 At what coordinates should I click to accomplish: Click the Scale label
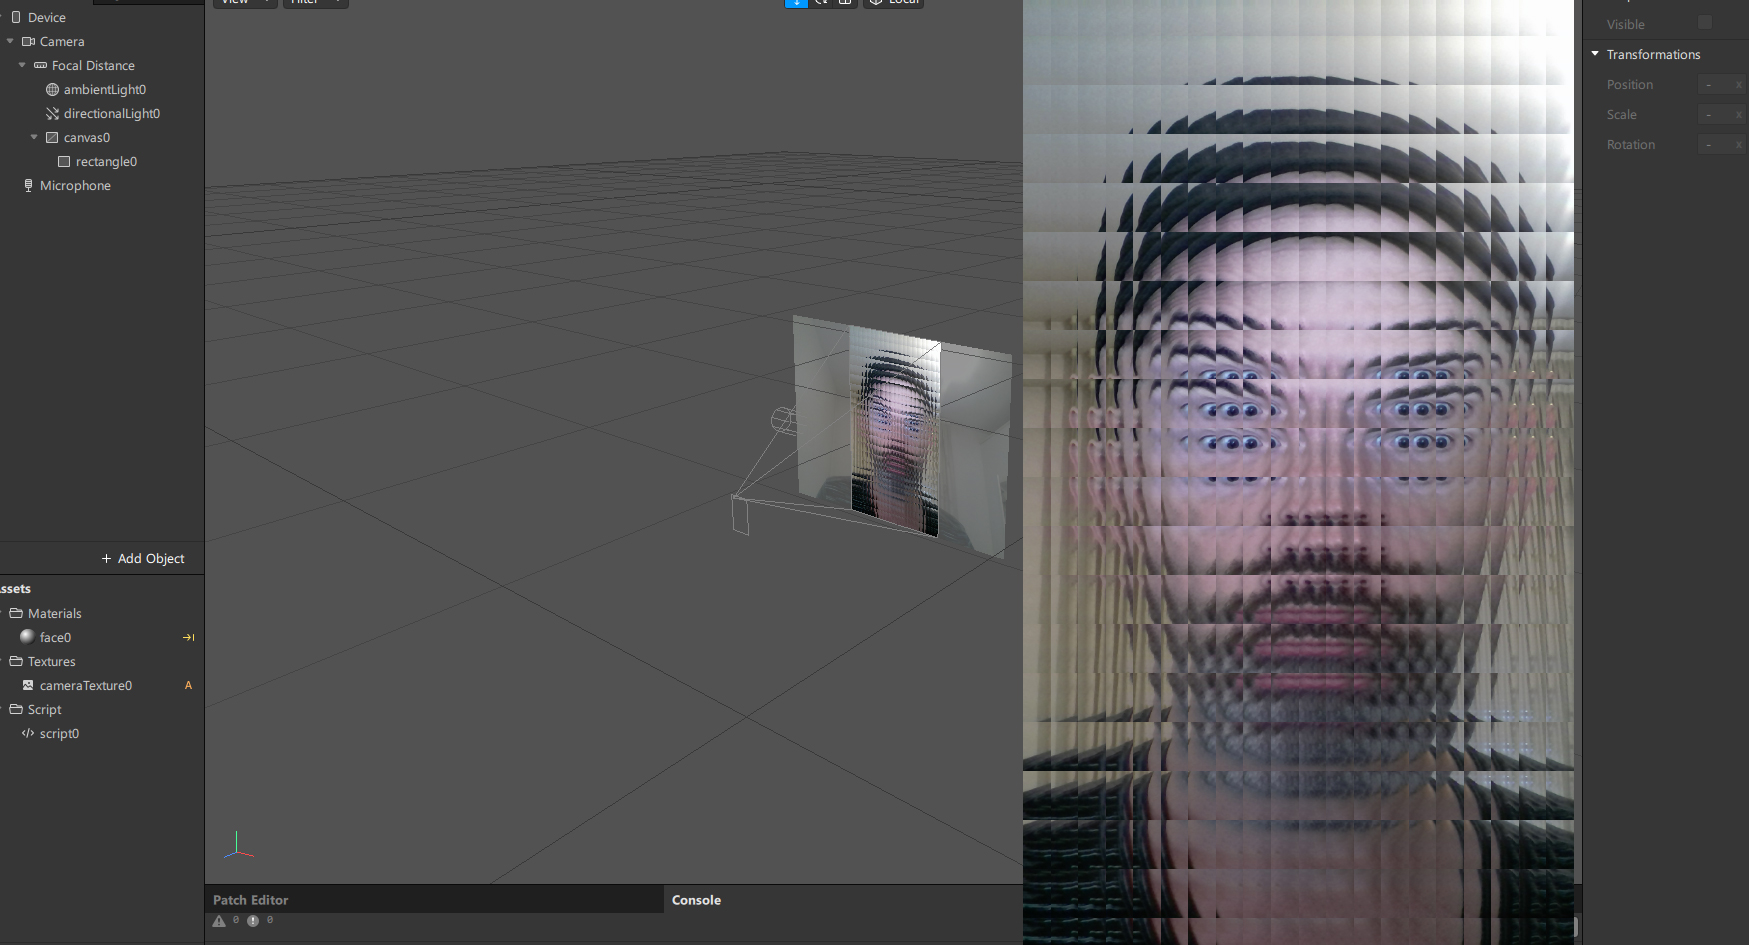pos(1622,115)
